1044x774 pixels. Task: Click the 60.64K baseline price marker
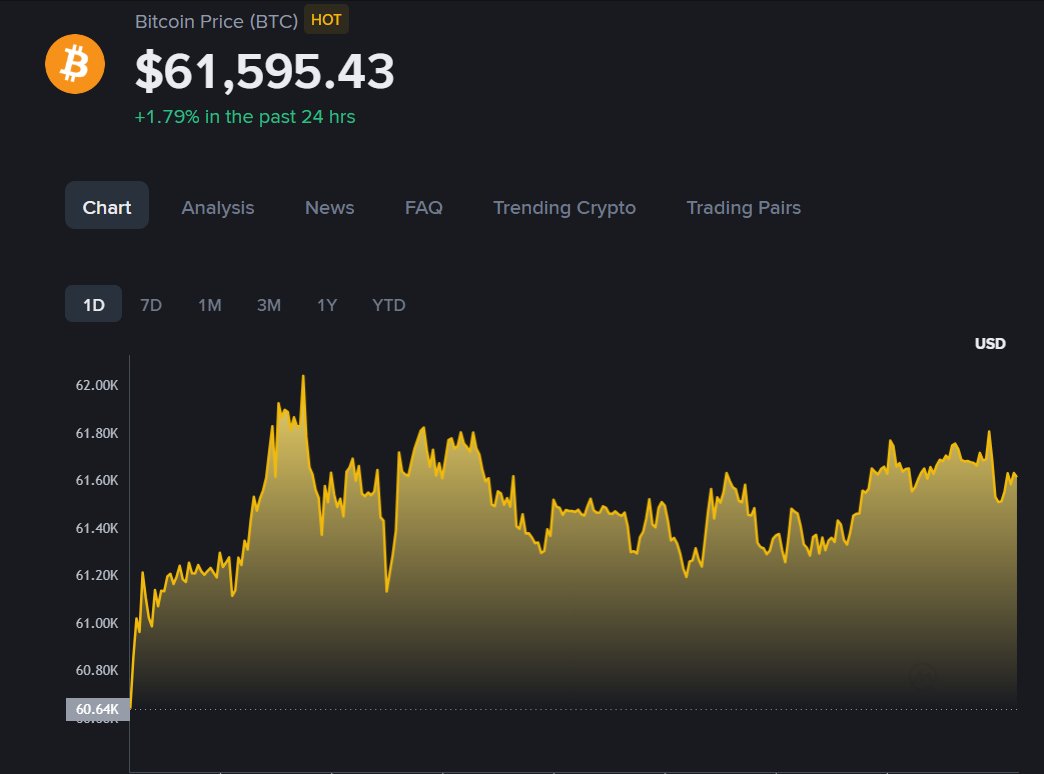(x=97, y=709)
